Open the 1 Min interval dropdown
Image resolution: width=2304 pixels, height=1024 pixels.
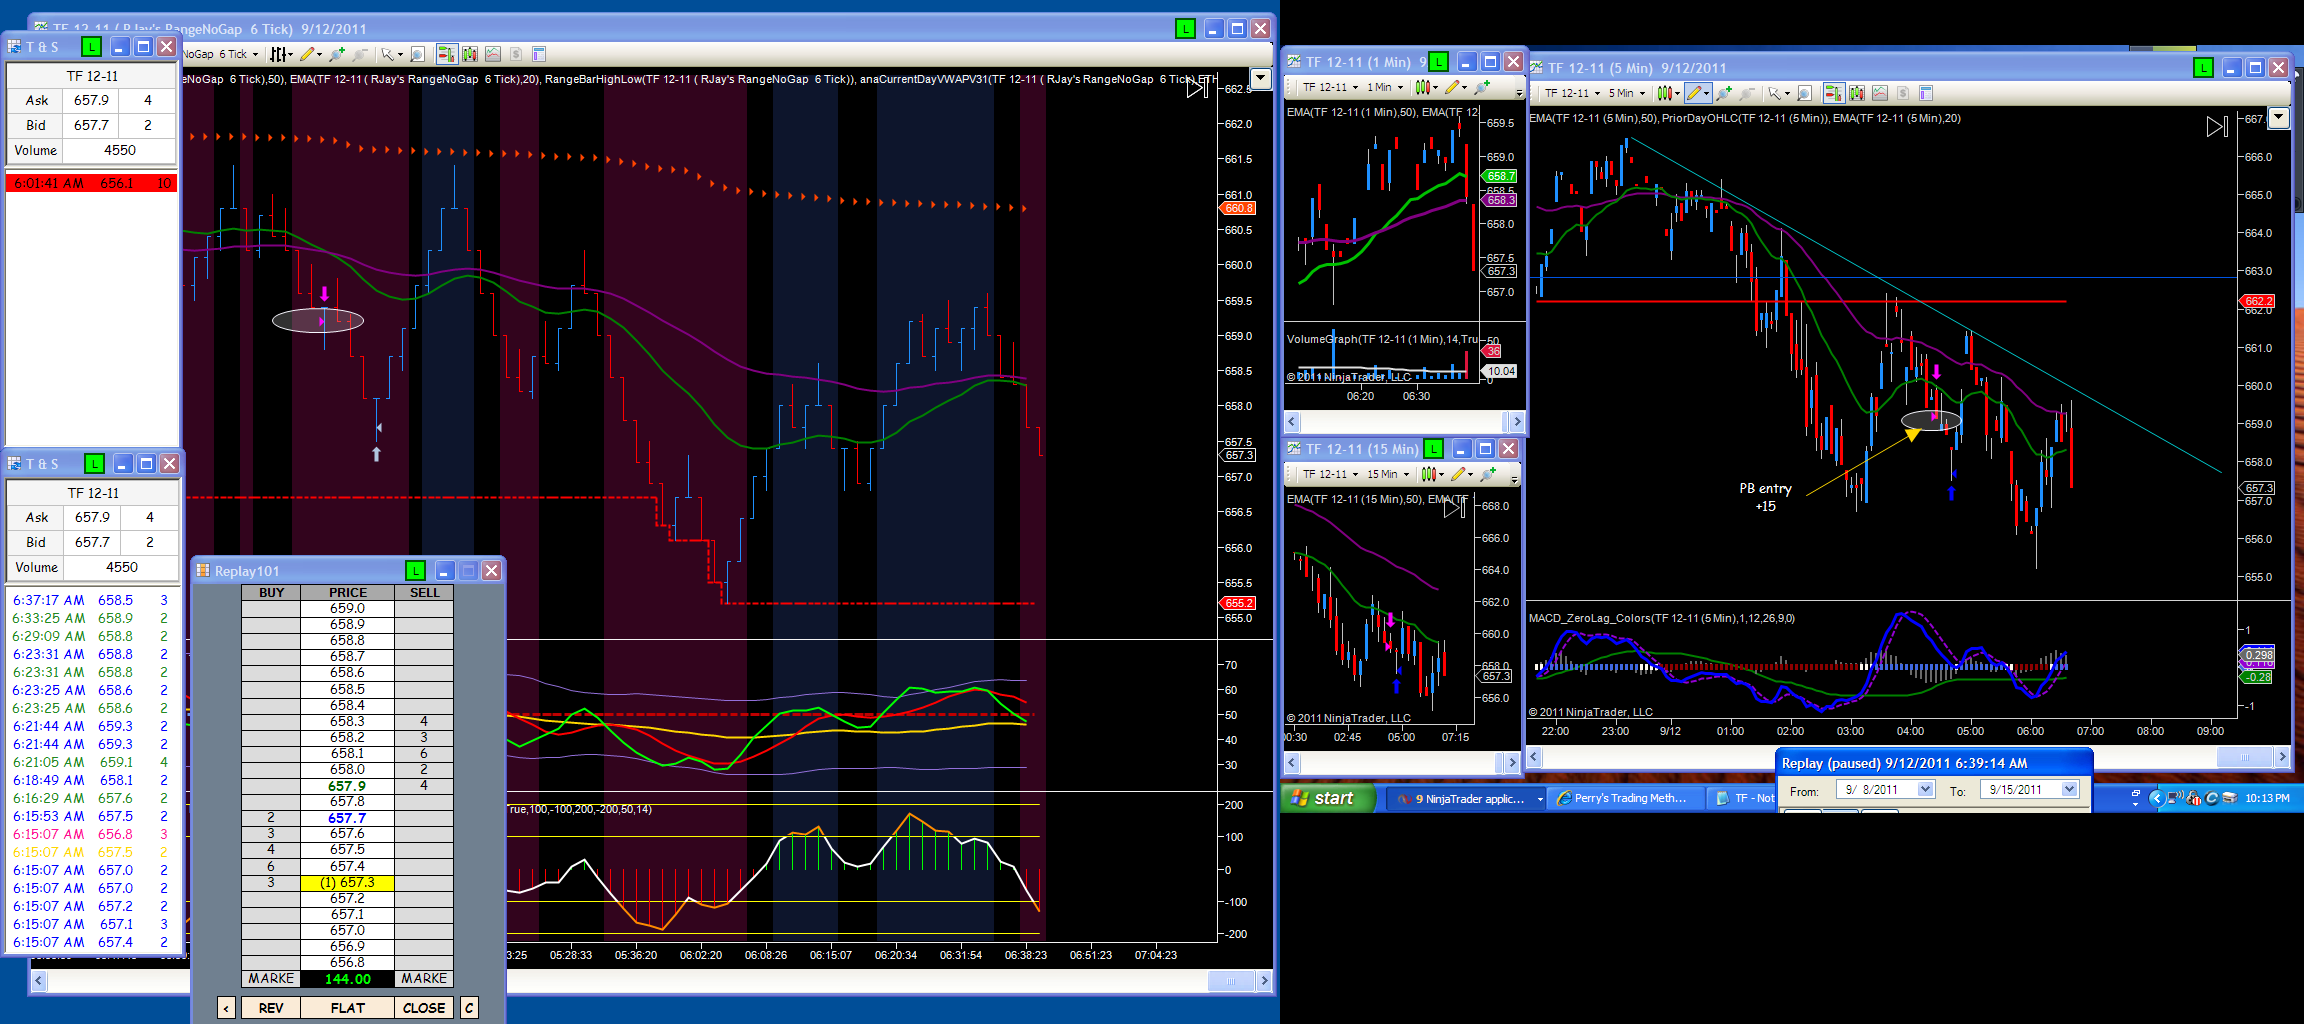1400,87
